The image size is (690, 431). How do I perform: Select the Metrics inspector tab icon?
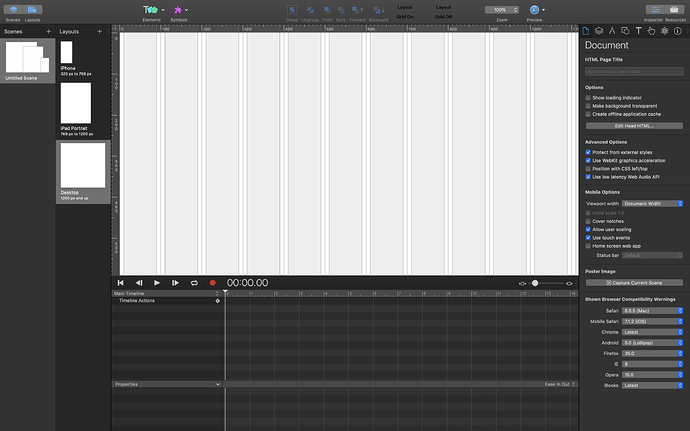click(612, 31)
